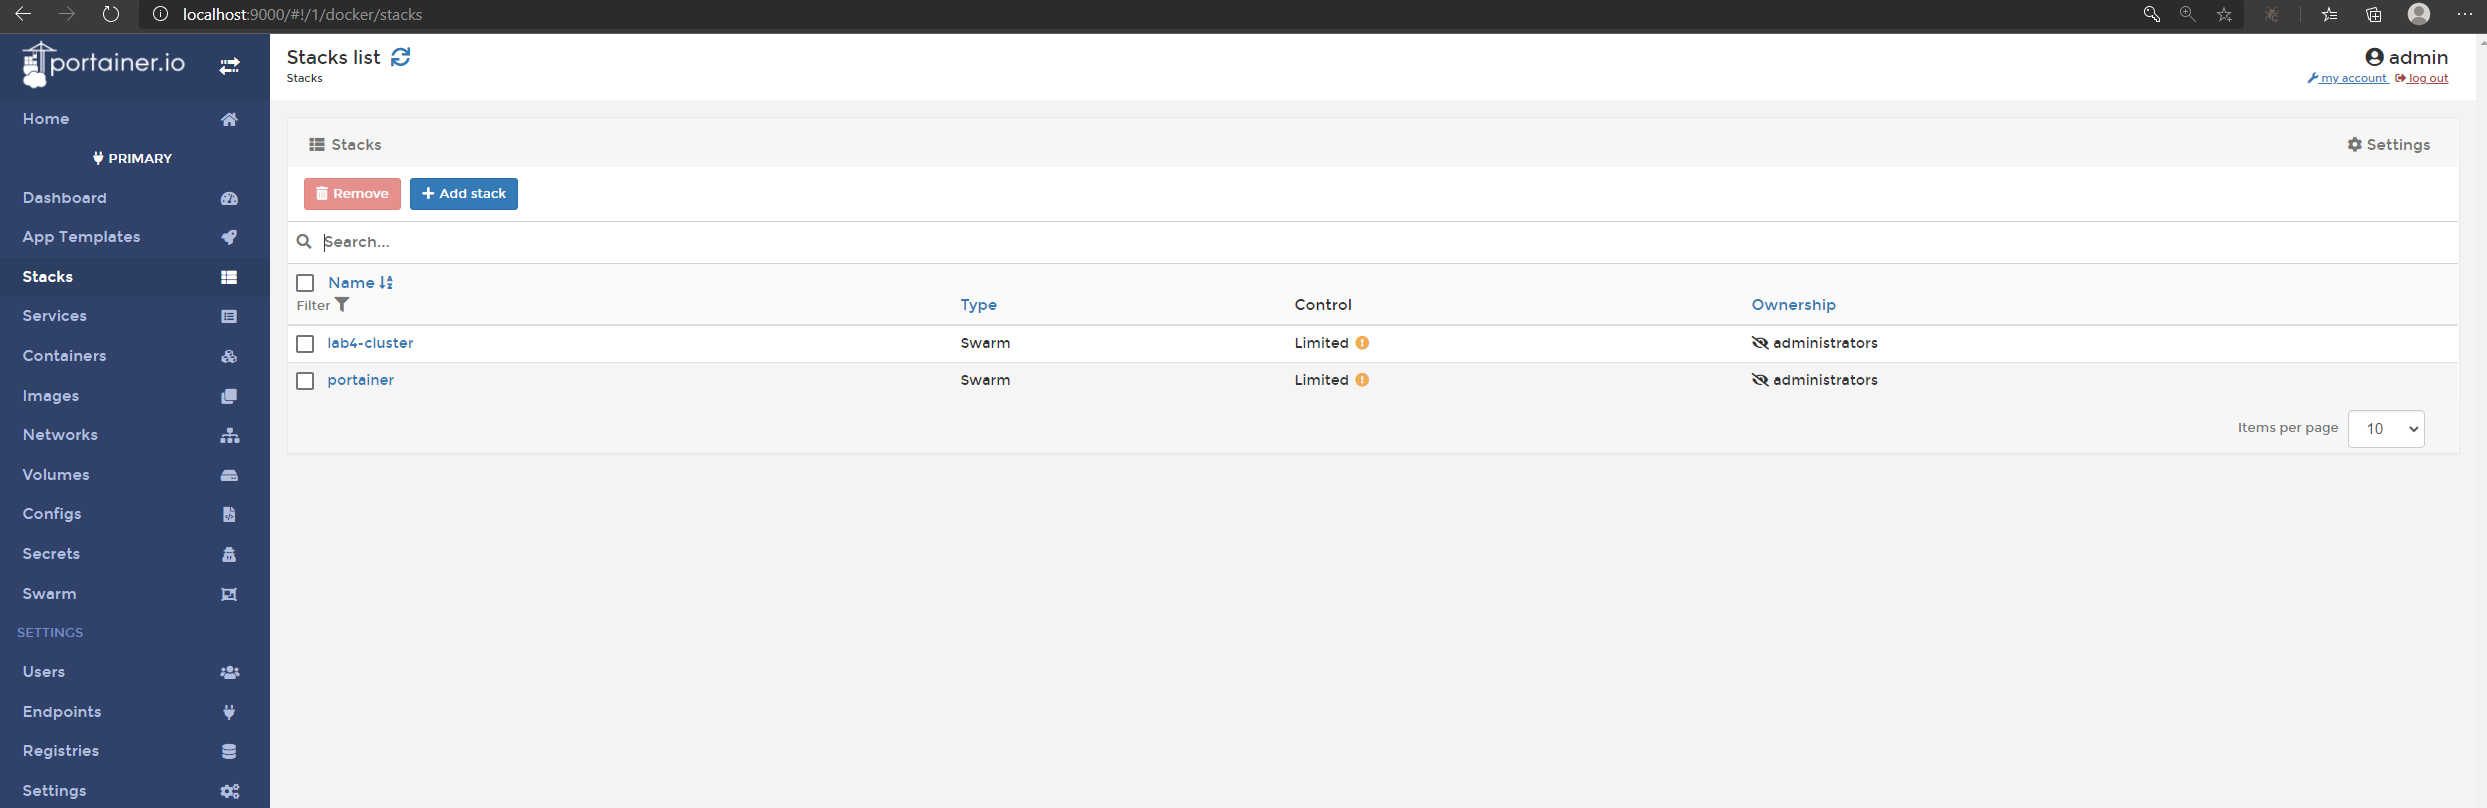Click the refresh icon next to Stacks list
The width and height of the screenshot is (2487, 808).
click(x=401, y=57)
